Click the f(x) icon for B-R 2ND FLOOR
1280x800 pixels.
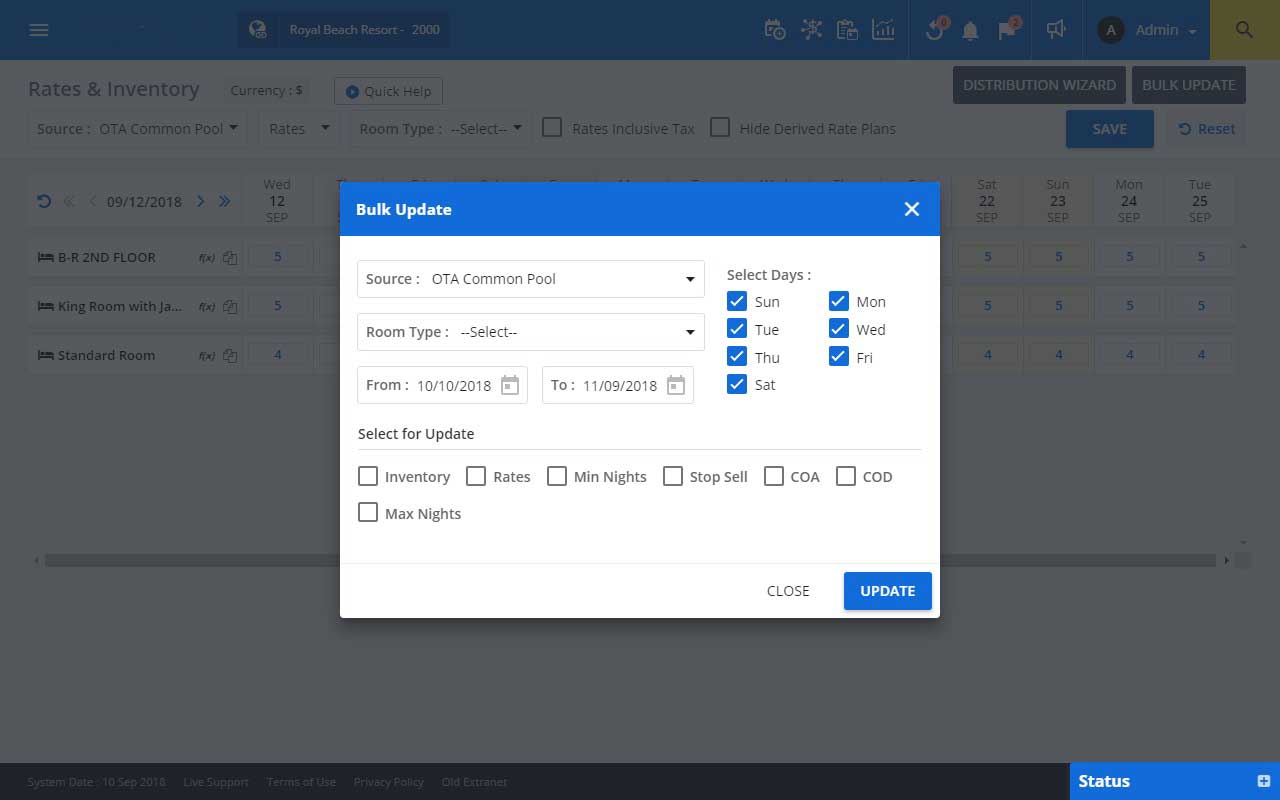pos(207,257)
